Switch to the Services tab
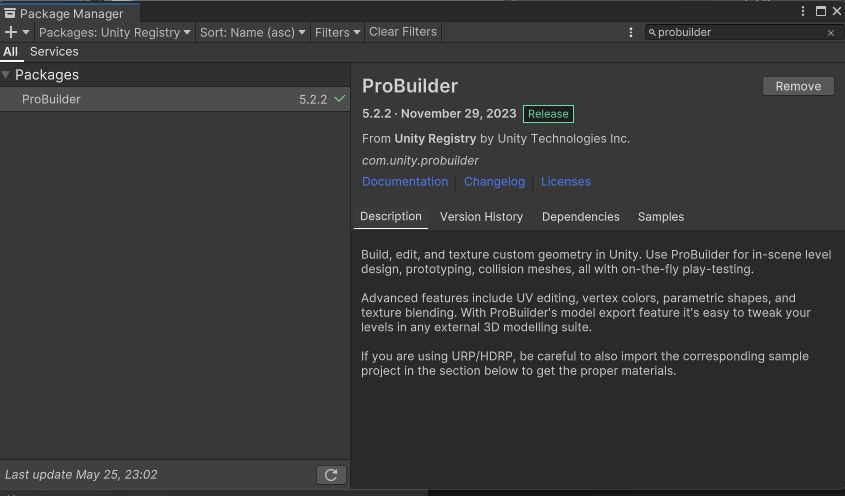This screenshot has height=496, width=845. 54,52
